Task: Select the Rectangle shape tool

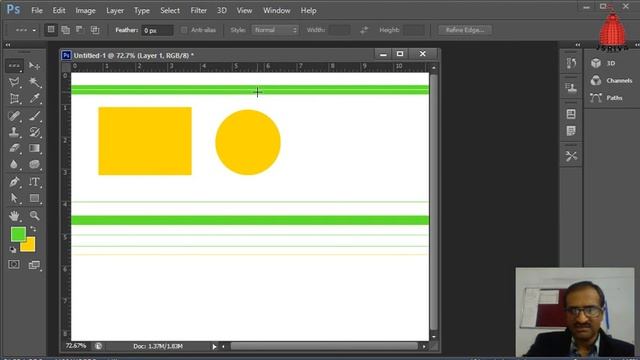Action: click(x=34, y=198)
